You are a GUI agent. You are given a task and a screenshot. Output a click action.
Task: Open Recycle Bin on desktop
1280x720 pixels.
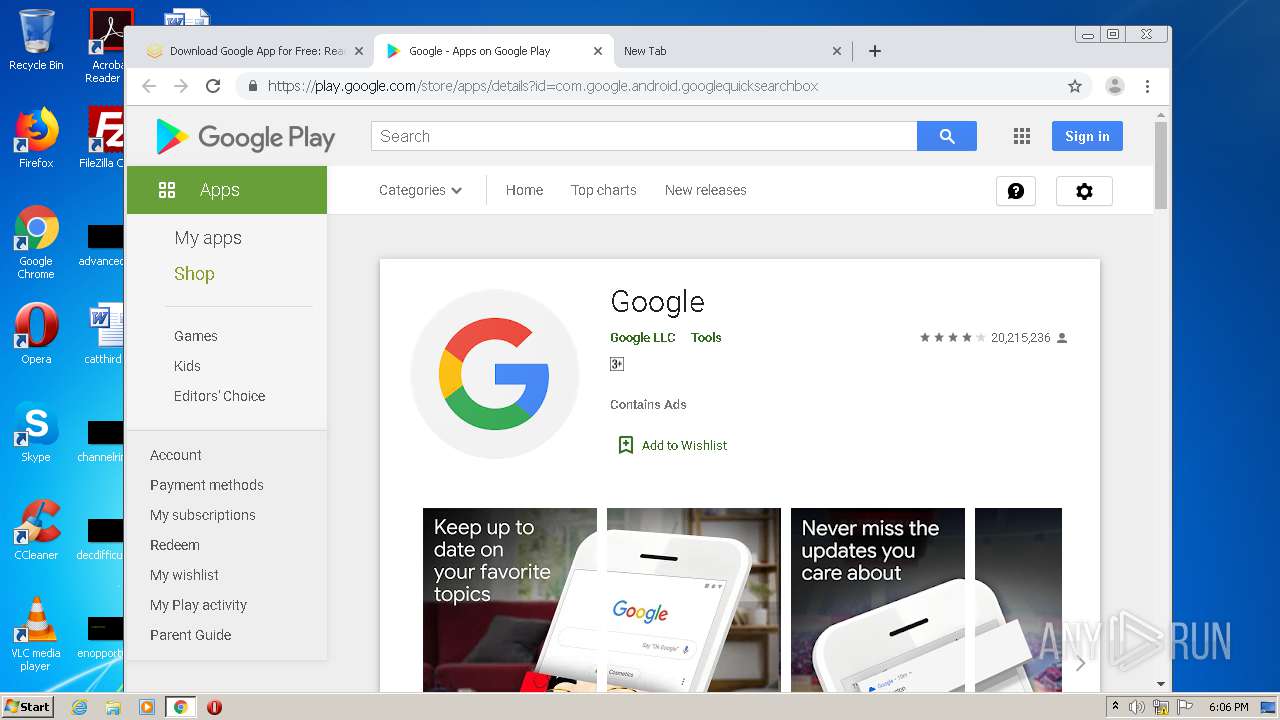(x=36, y=40)
